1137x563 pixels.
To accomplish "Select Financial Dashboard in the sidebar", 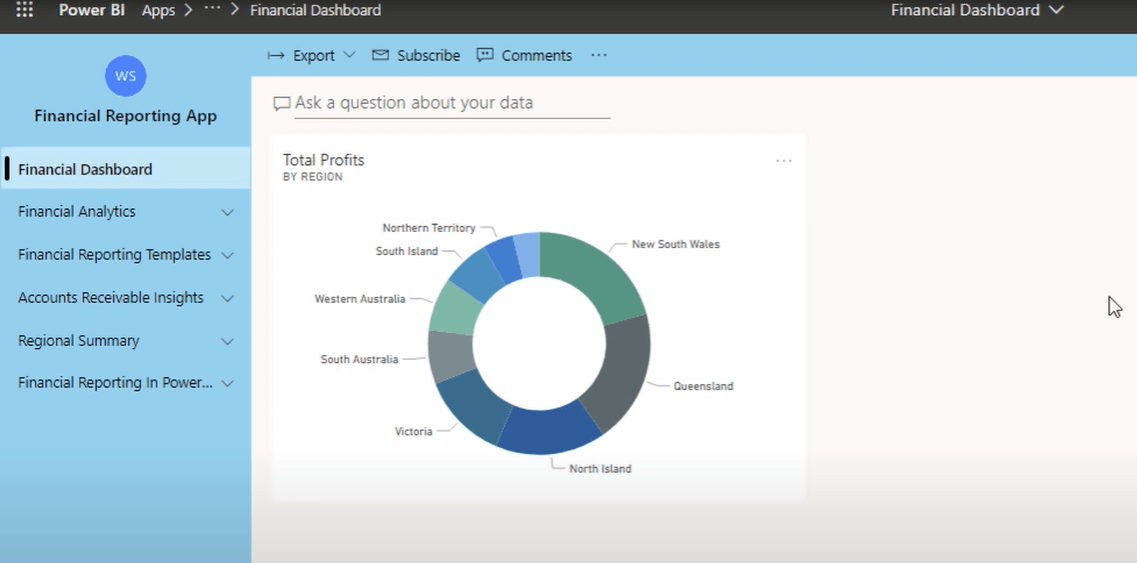I will point(125,169).
